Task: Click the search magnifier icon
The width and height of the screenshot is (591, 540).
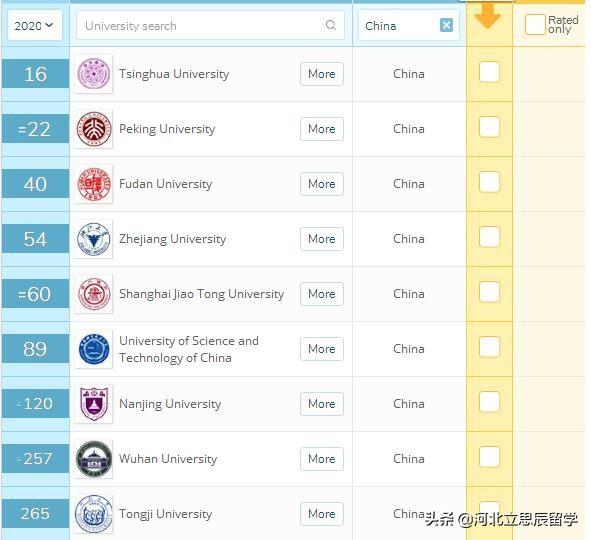Action: pyautogui.click(x=331, y=25)
